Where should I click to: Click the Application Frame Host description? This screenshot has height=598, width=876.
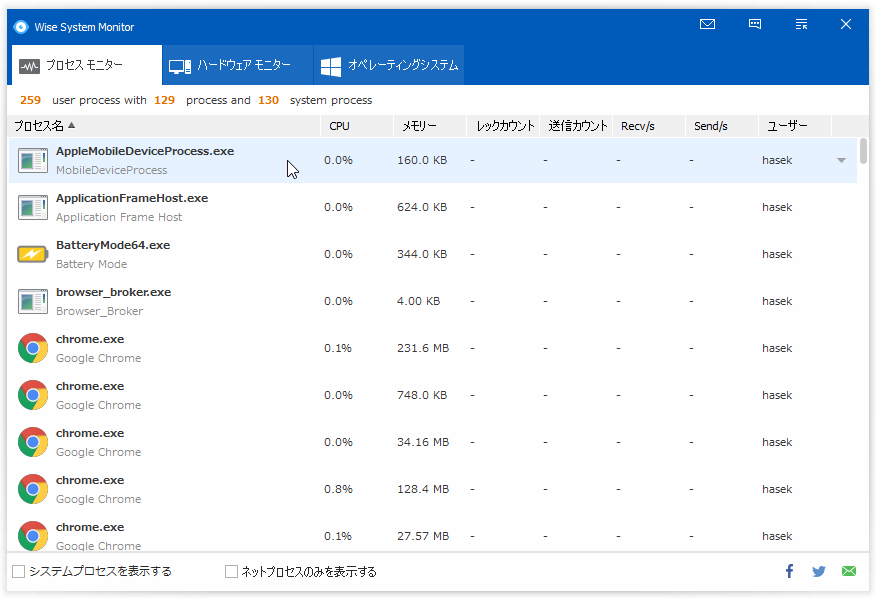(x=119, y=217)
